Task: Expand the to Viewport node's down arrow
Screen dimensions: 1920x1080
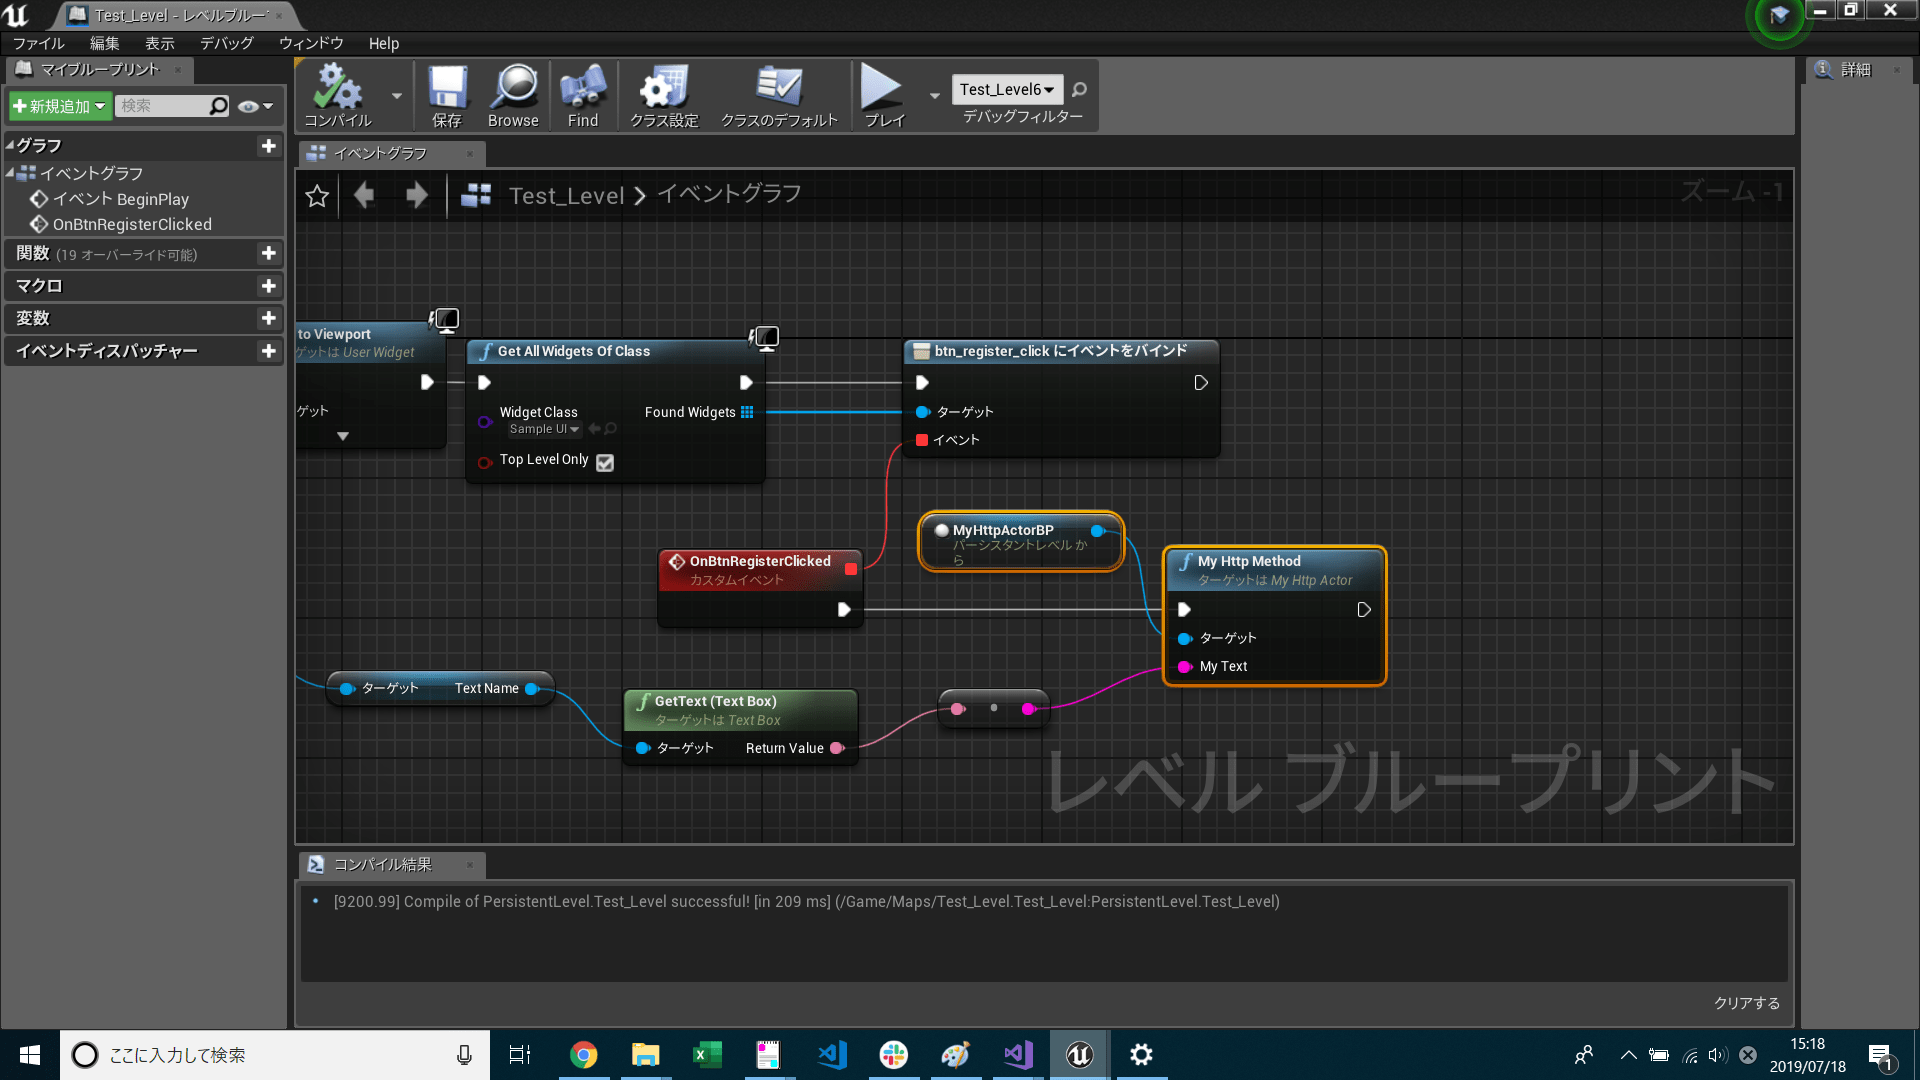Action: click(x=343, y=436)
